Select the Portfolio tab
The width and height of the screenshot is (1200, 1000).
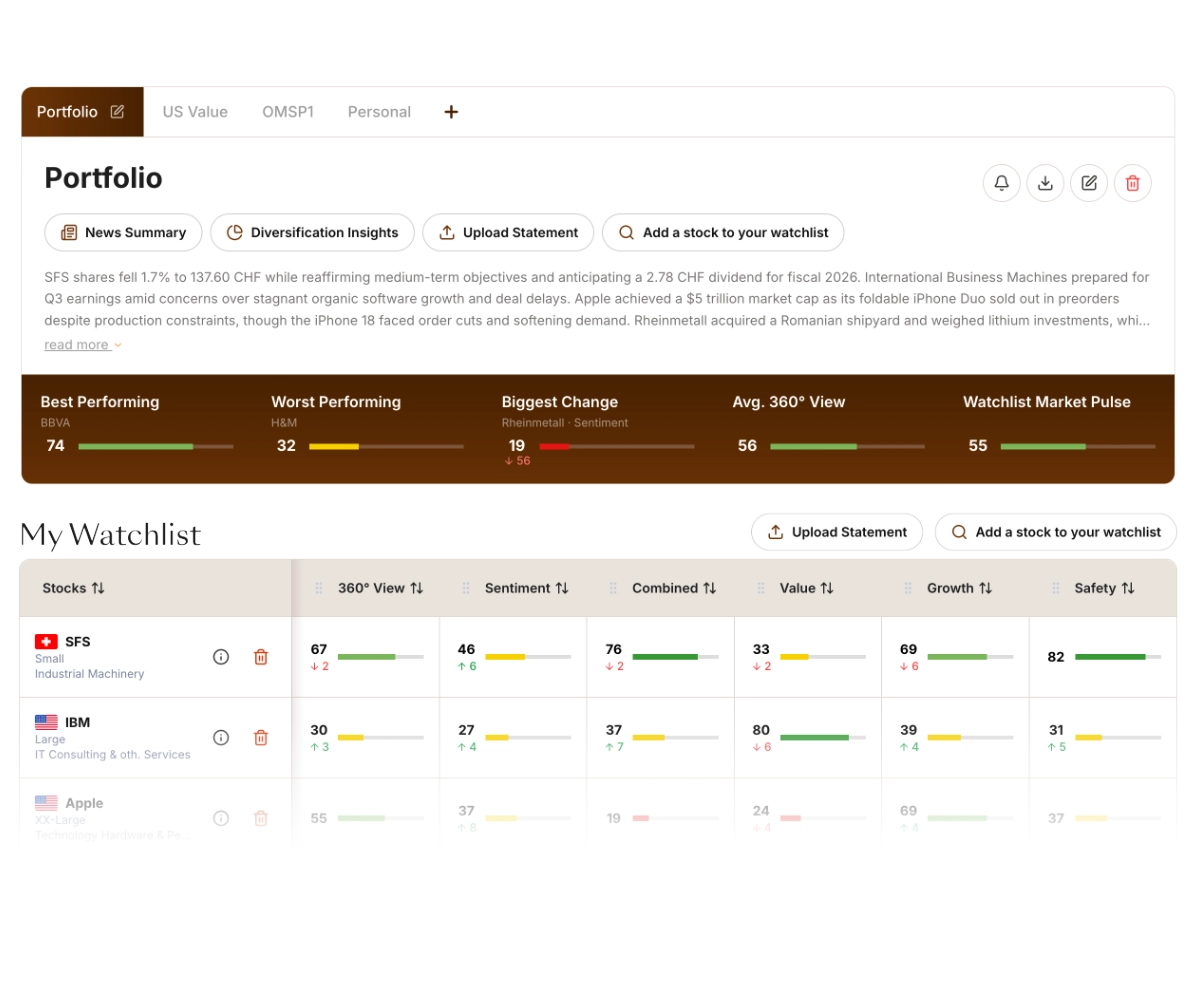(82, 112)
